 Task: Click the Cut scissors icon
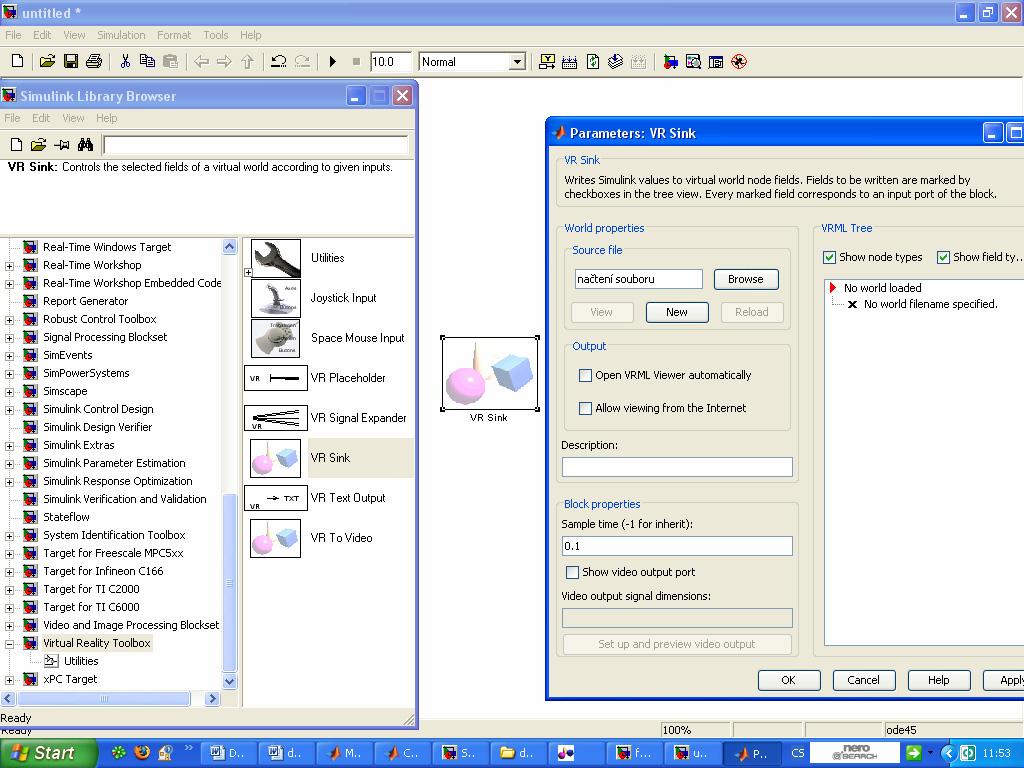point(125,61)
